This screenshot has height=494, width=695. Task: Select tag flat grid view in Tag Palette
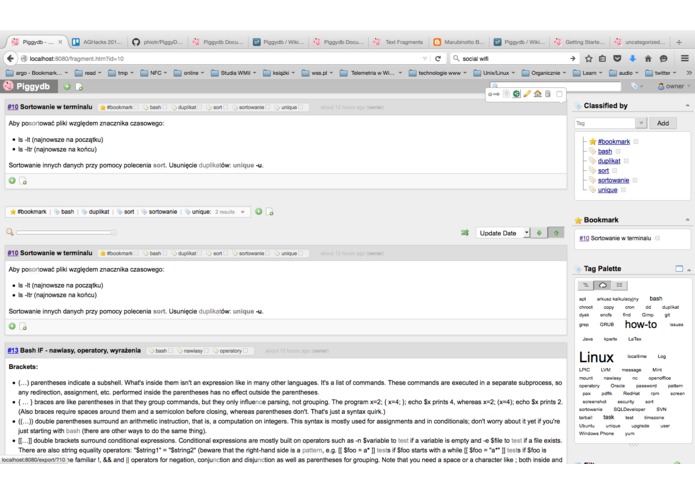click(x=620, y=285)
